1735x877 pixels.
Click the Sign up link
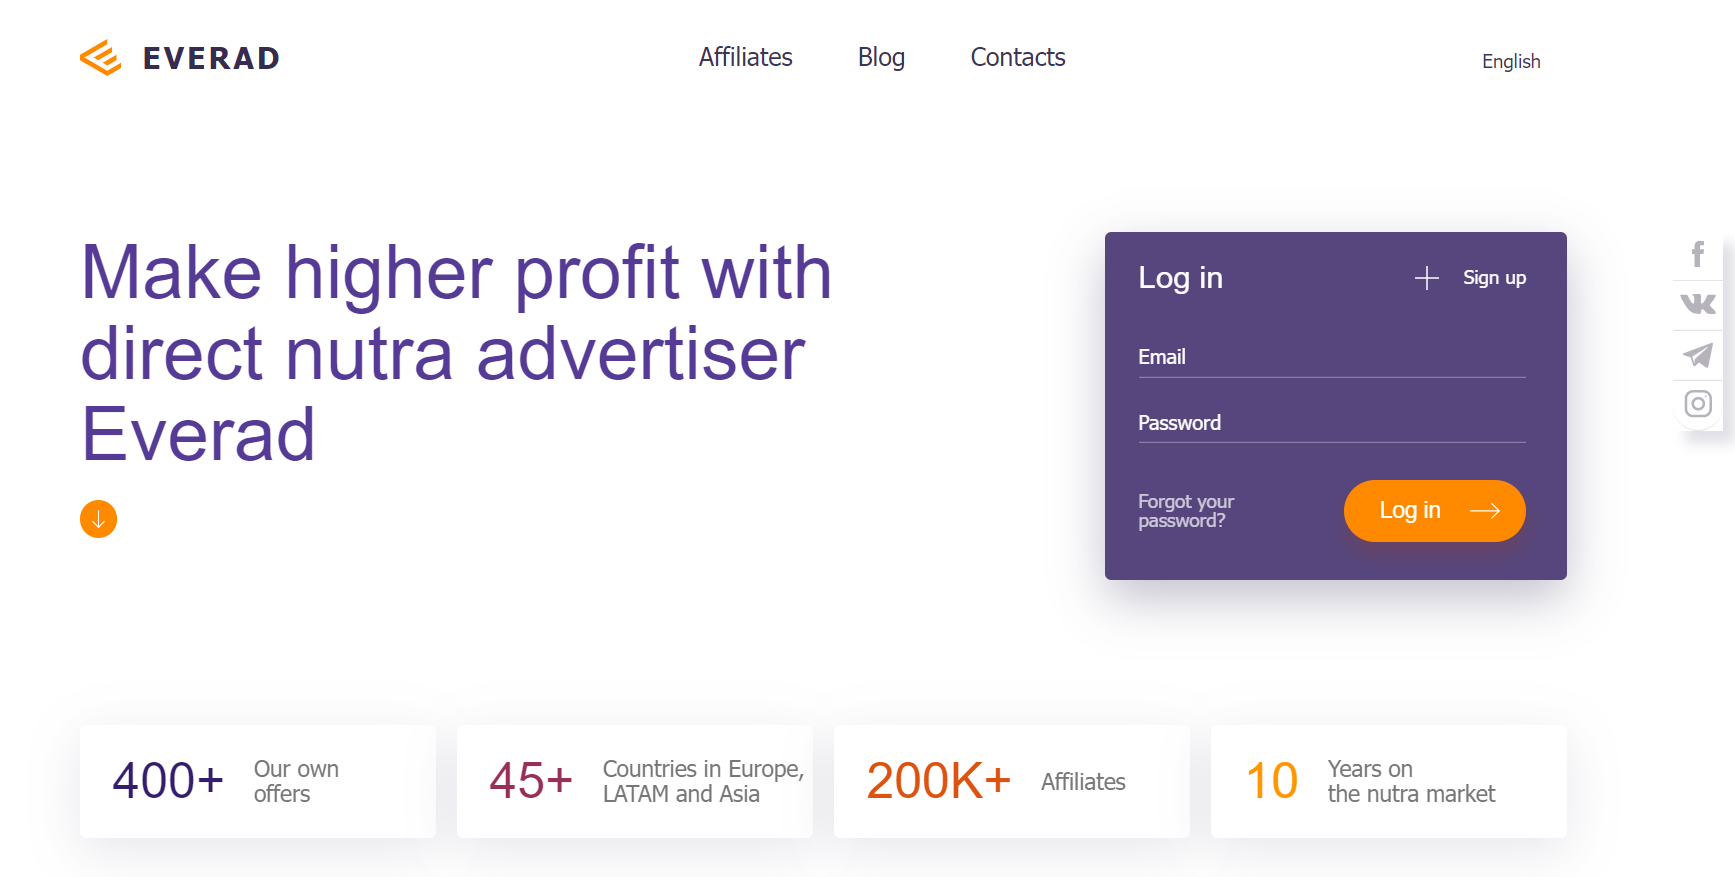[1494, 278]
